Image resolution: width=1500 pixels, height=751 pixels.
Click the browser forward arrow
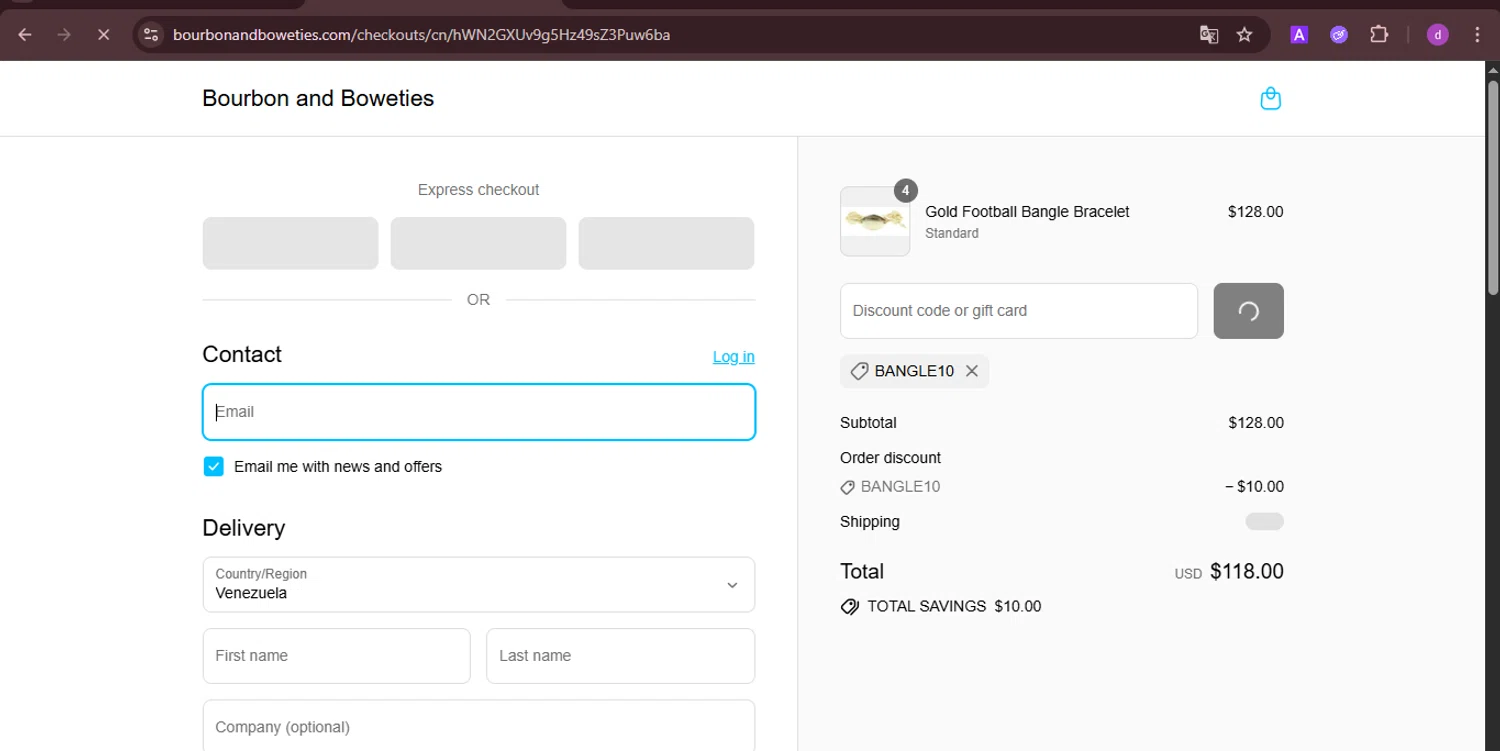(x=64, y=35)
